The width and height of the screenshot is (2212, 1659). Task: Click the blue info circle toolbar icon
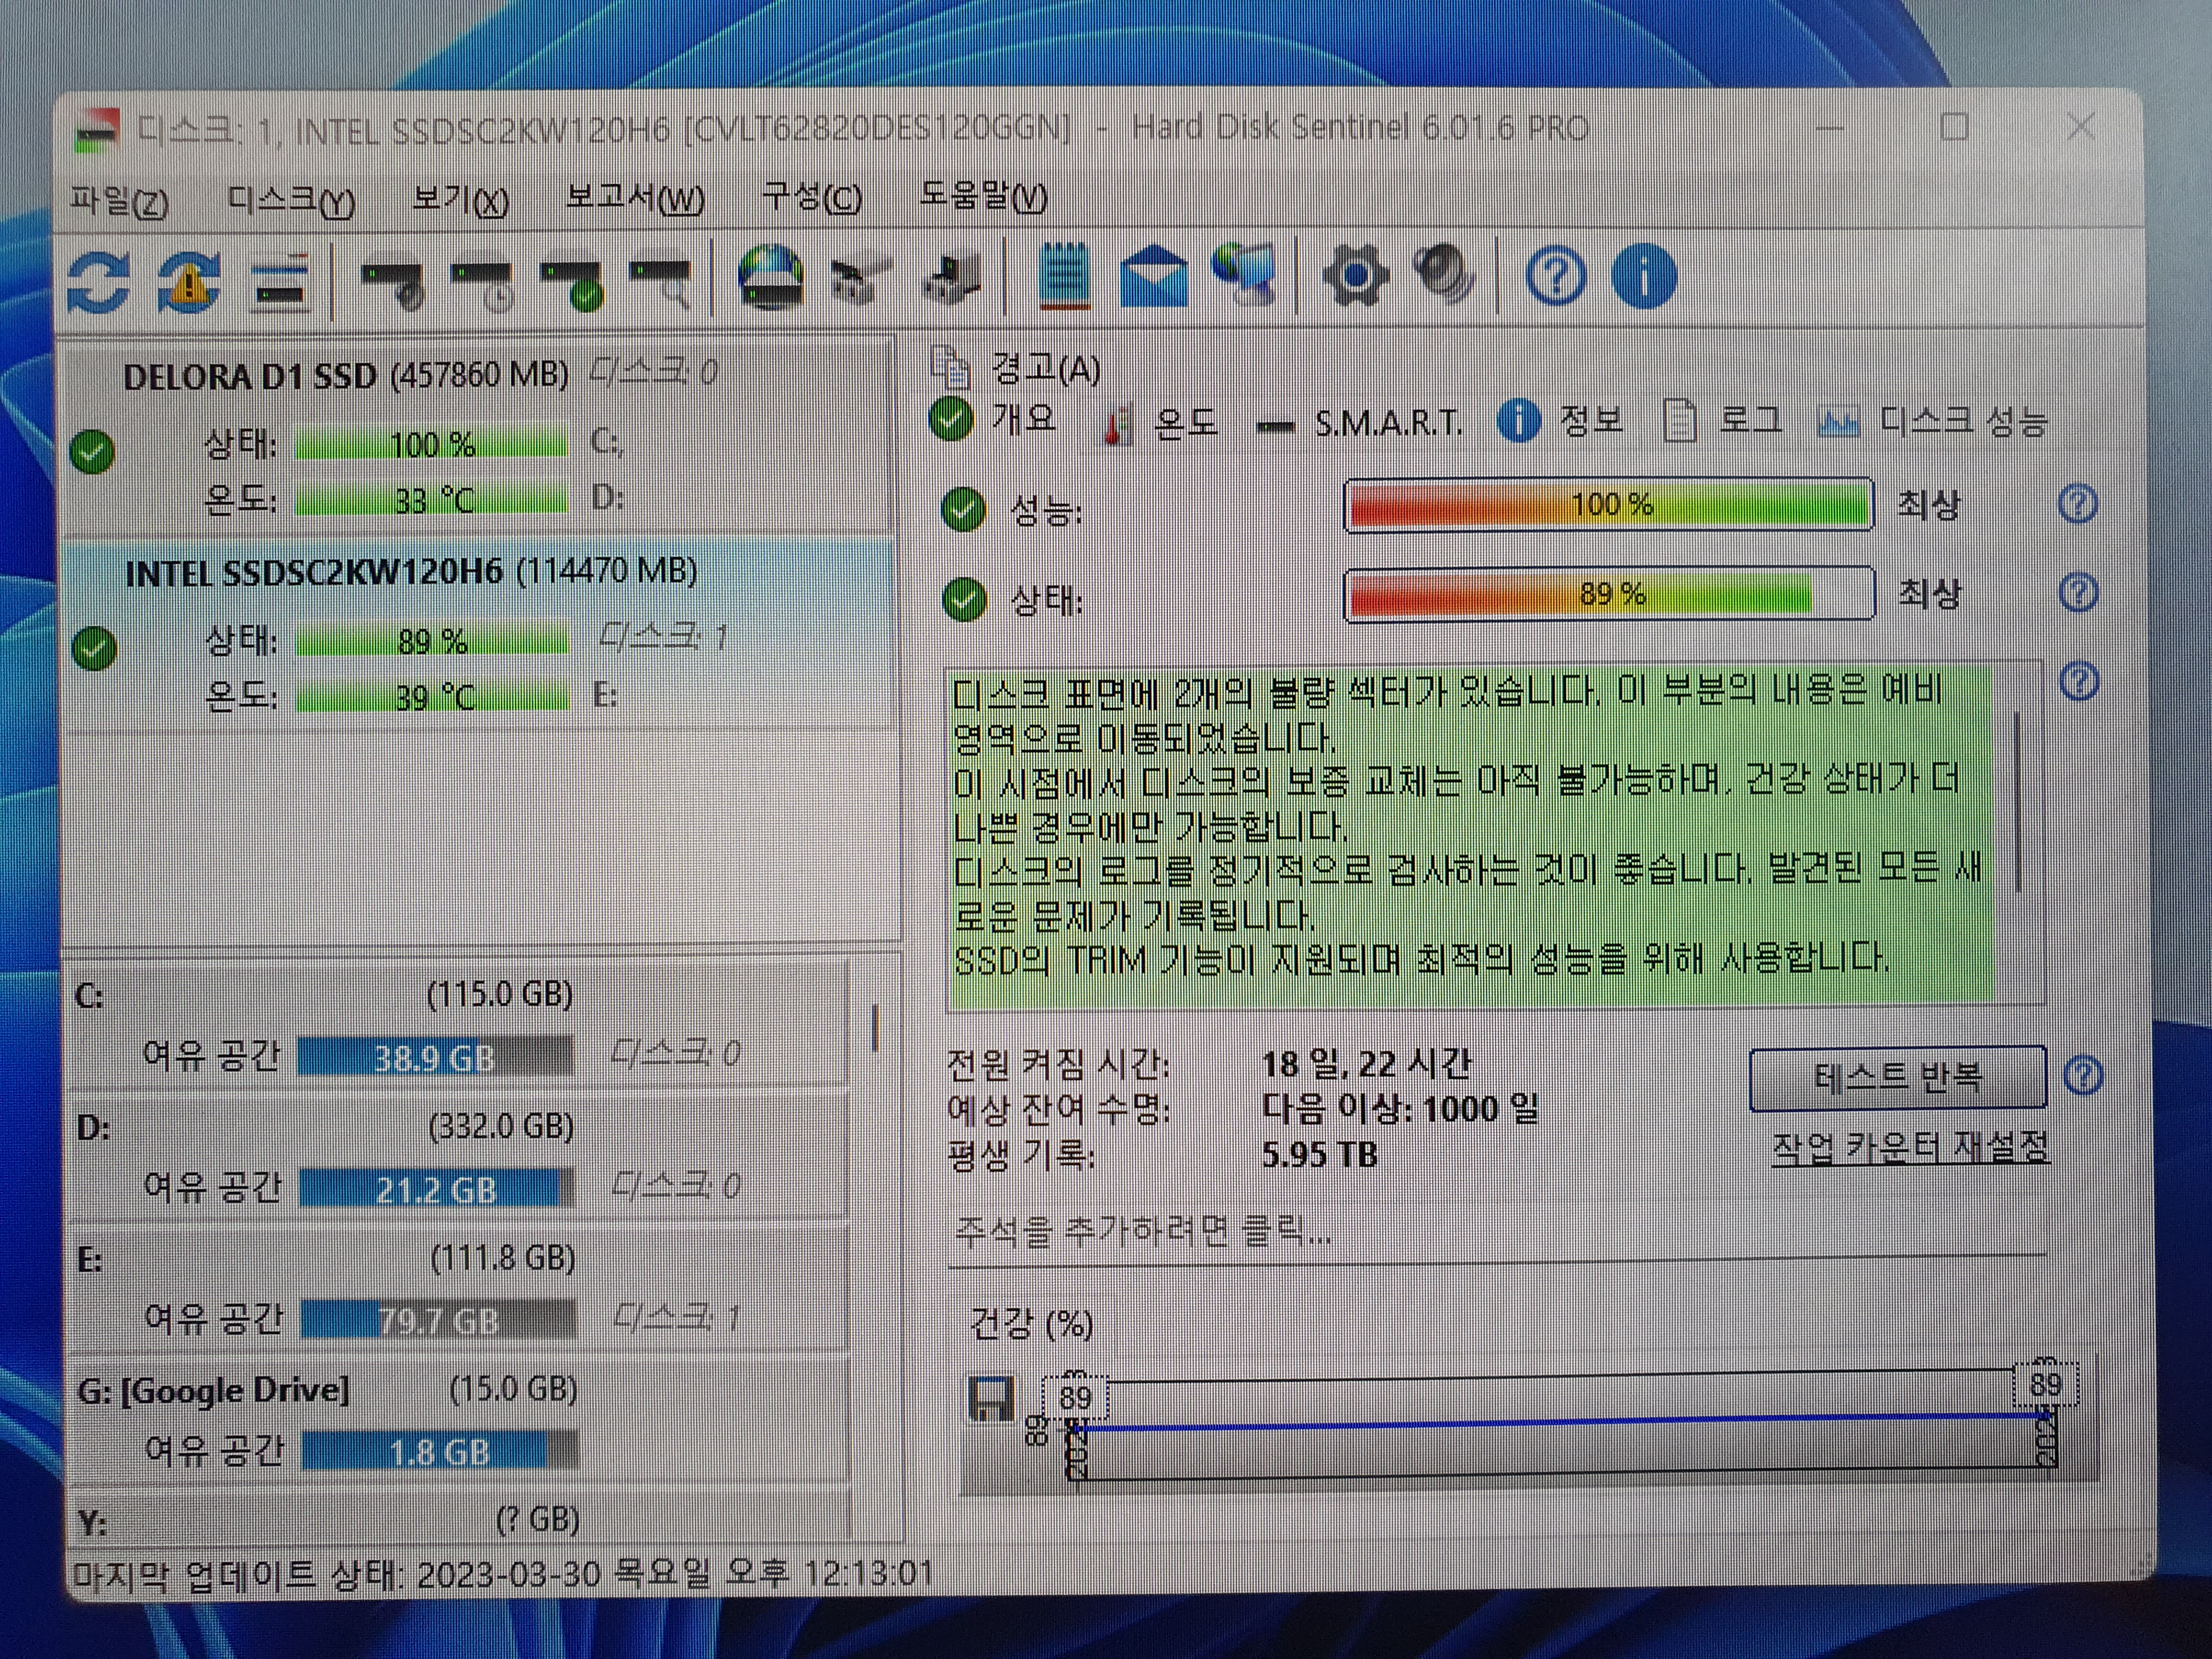[x=1643, y=276]
